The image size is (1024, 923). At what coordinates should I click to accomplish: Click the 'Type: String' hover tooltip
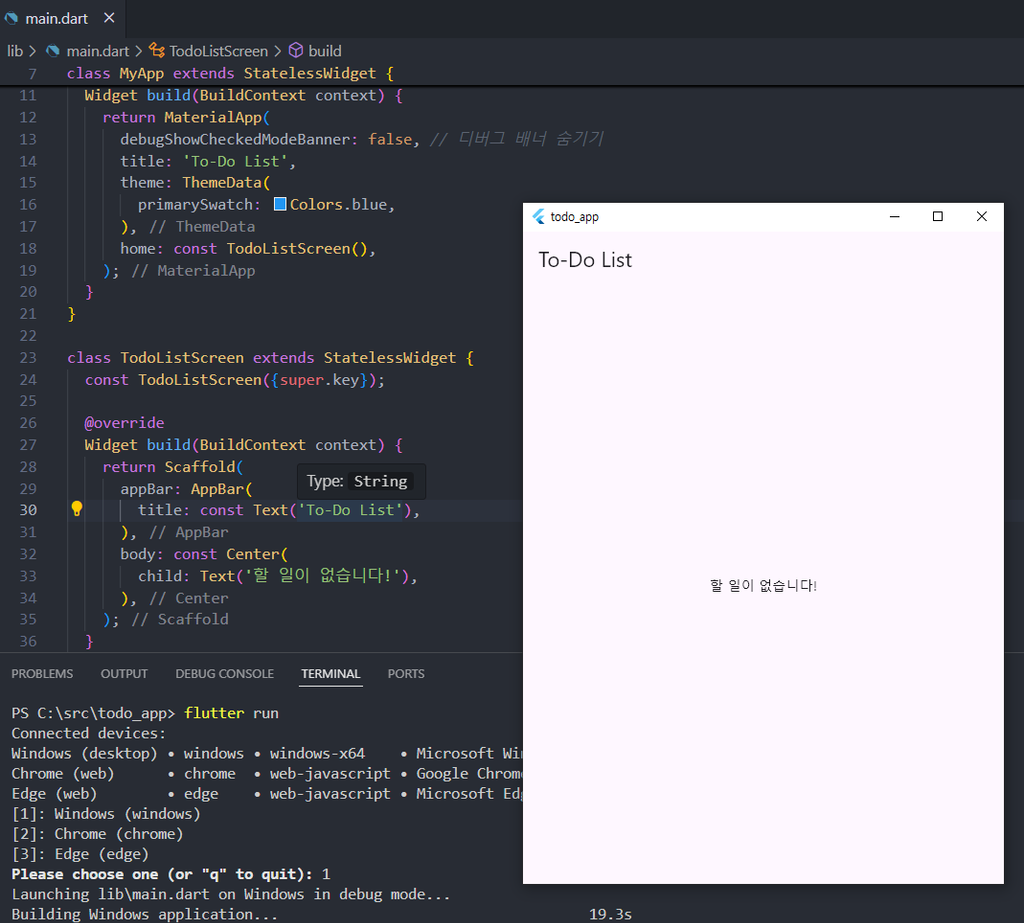click(x=361, y=481)
